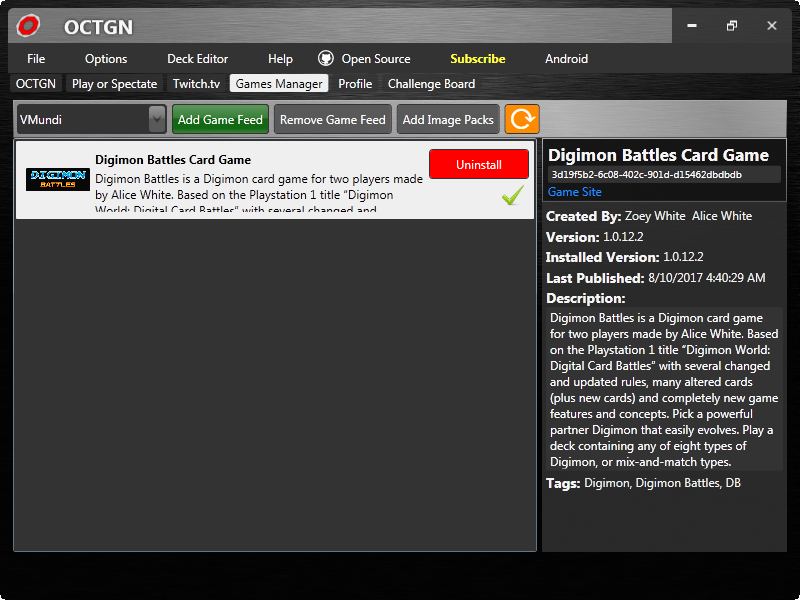Viewport: 800px width, 600px height.
Task: Open the Challenge Board tab
Action: 431,84
